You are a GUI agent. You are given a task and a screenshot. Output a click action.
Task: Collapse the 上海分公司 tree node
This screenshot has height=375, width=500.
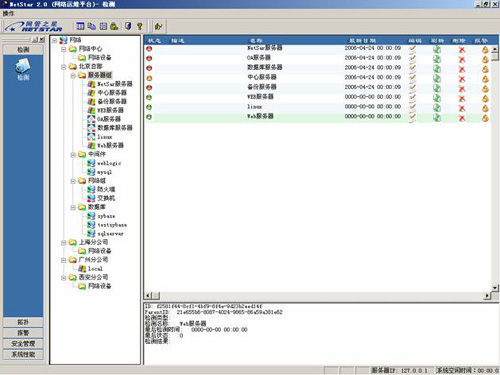coord(63,243)
